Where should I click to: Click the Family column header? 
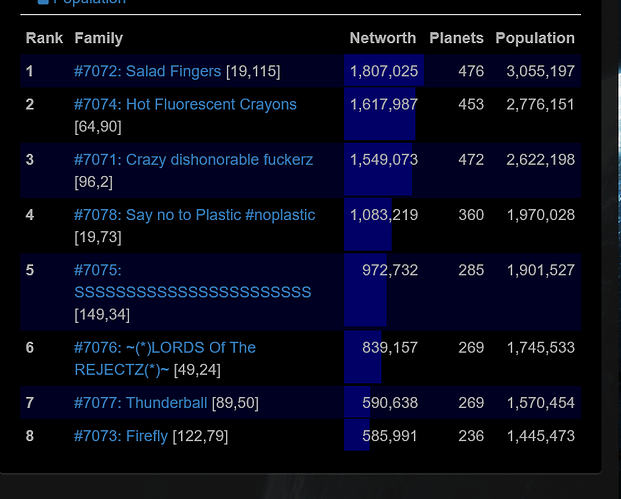pos(98,38)
